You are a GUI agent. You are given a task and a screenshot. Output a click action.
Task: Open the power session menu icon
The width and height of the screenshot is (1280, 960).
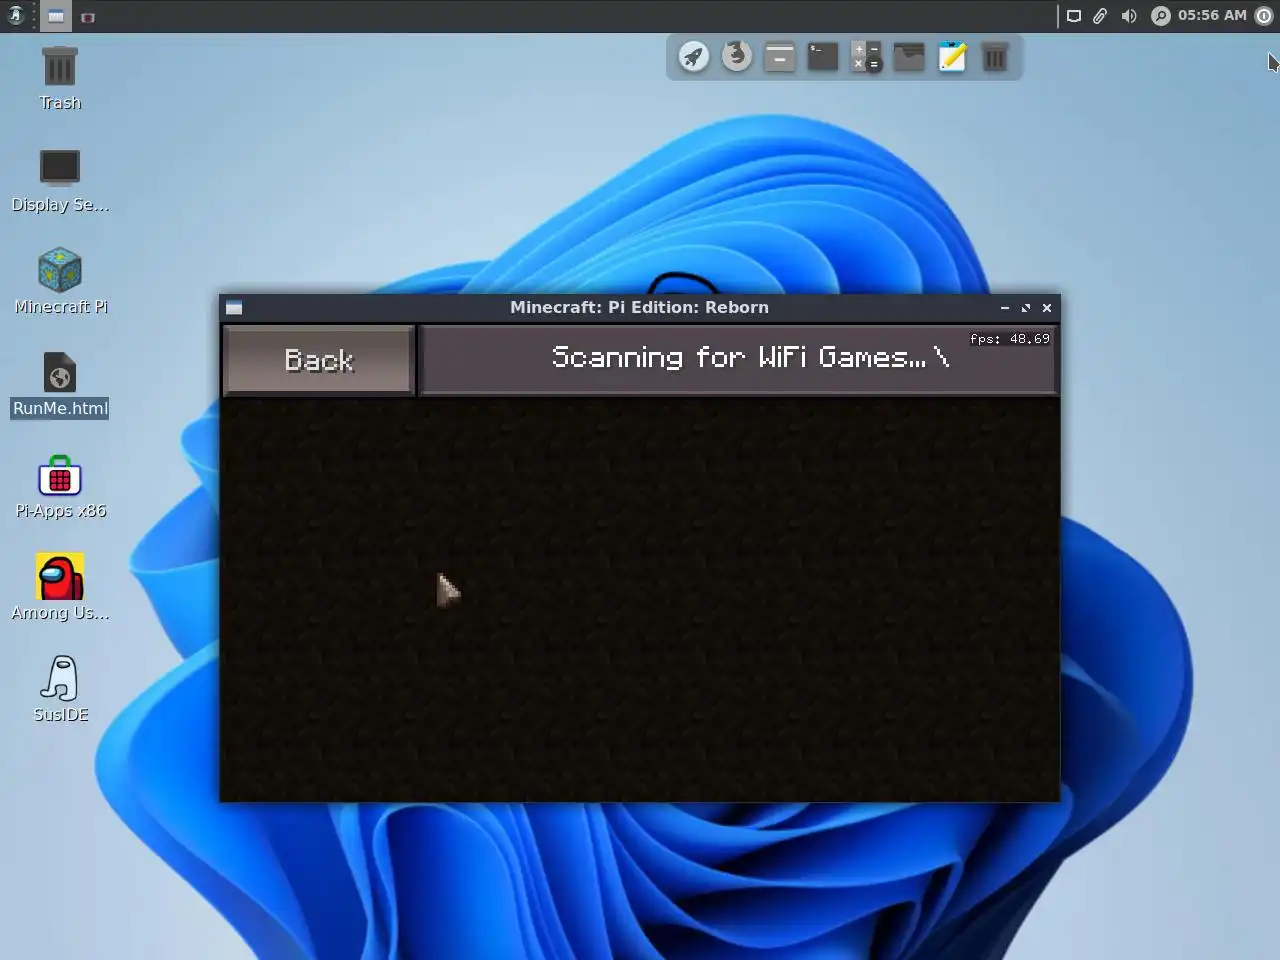(1264, 16)
